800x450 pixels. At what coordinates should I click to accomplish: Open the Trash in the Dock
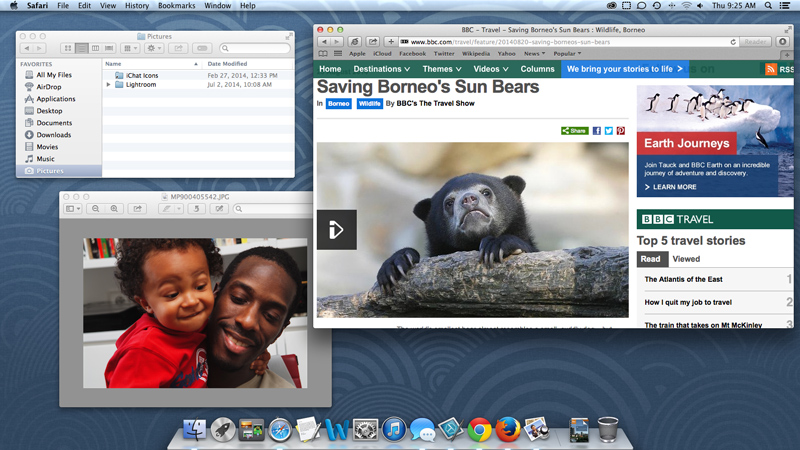pyautogui.click(x=607, y=429)
